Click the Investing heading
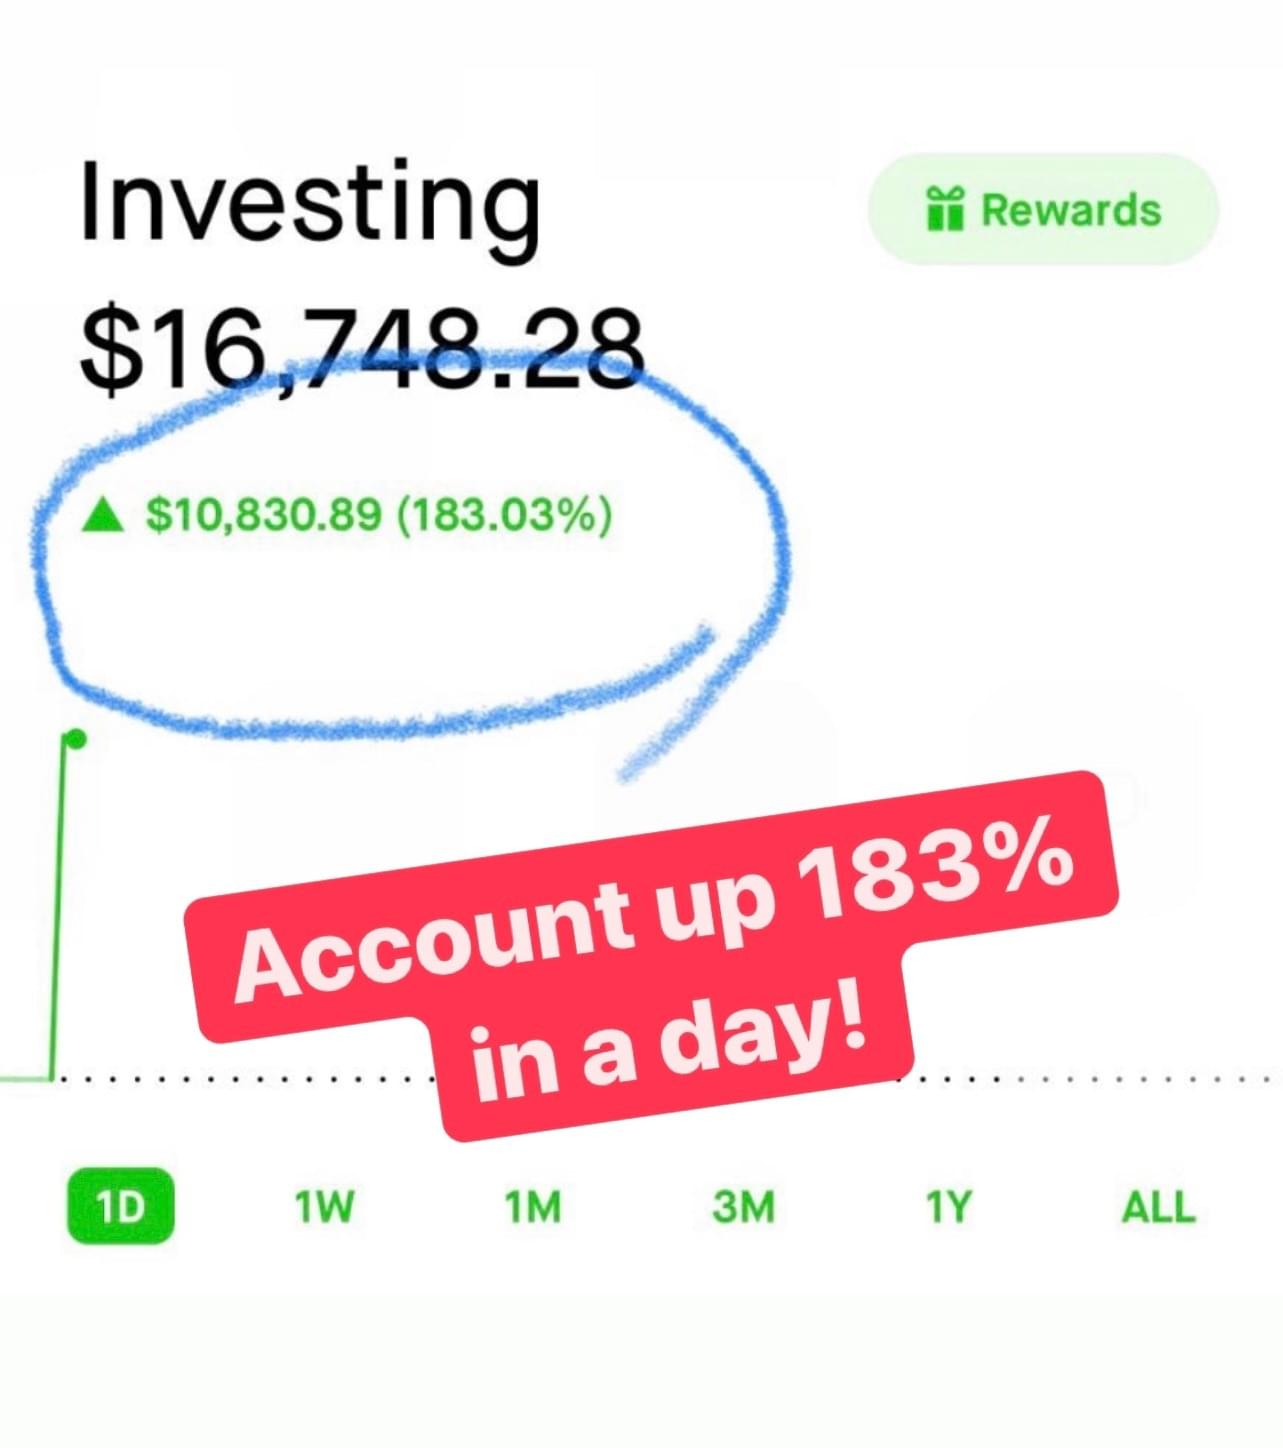The width and height of the screenshot is (1283, 1448). [310, 207]
